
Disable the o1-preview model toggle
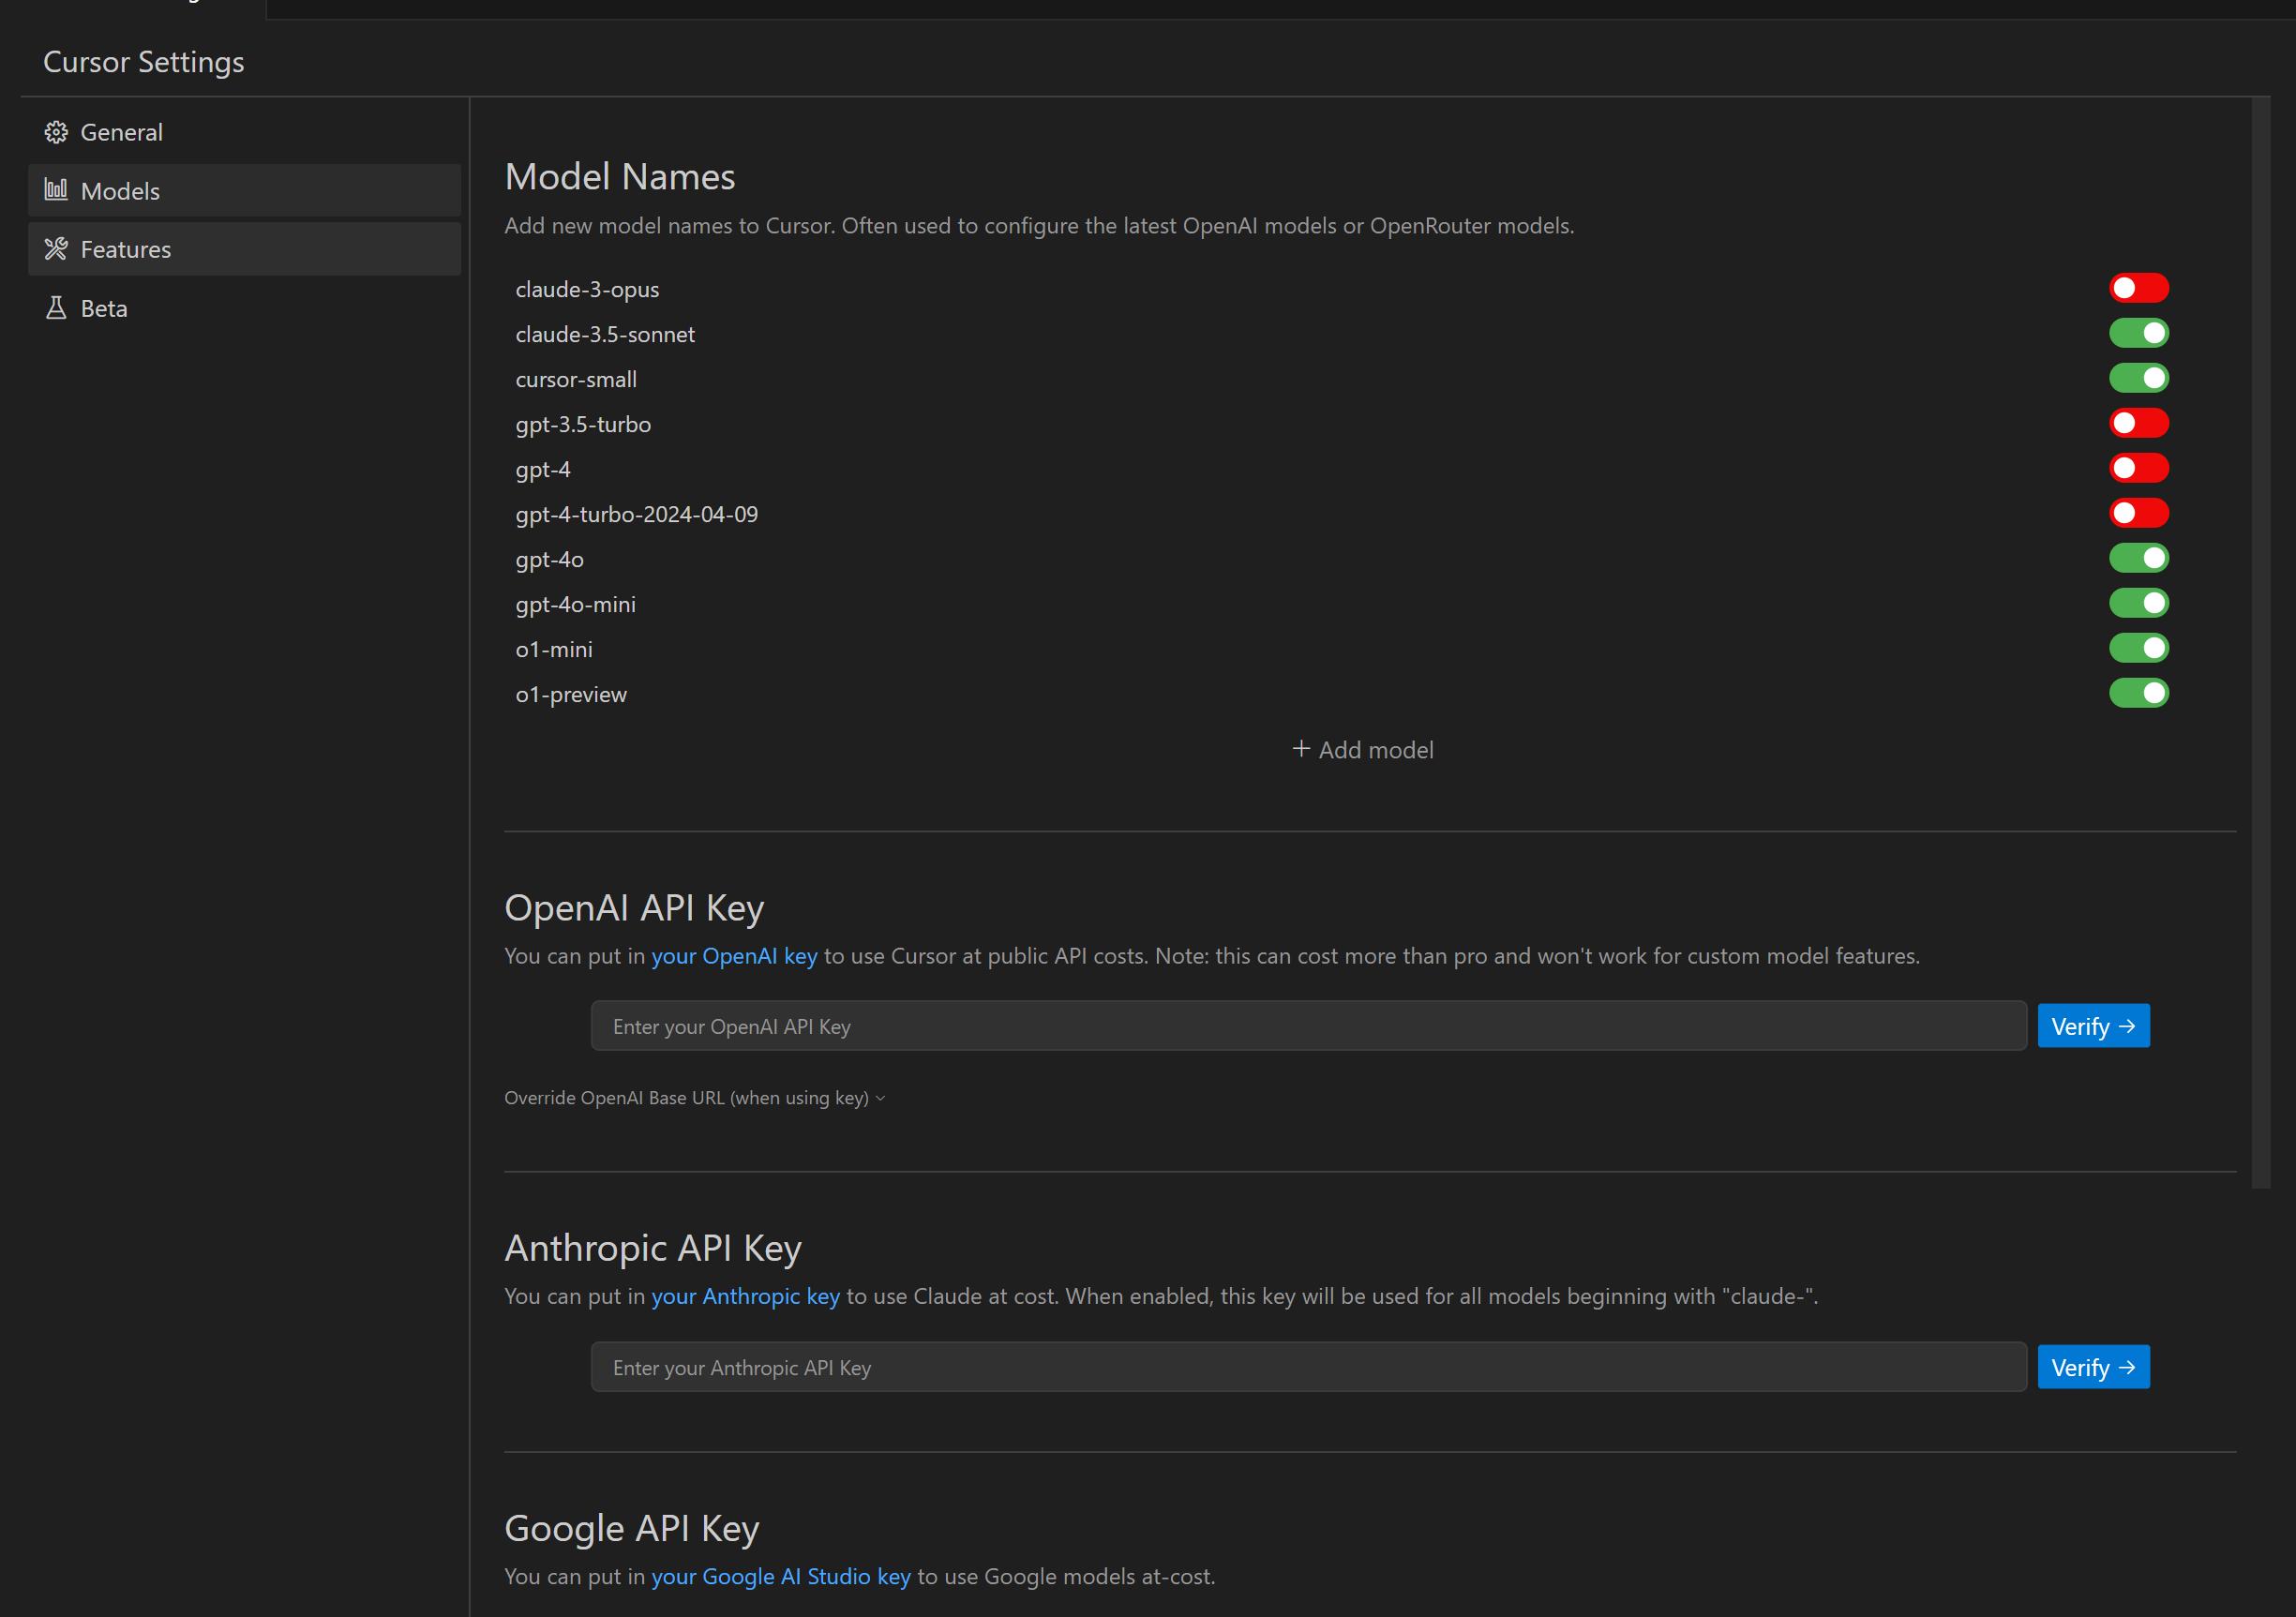tap(2138, 693)
